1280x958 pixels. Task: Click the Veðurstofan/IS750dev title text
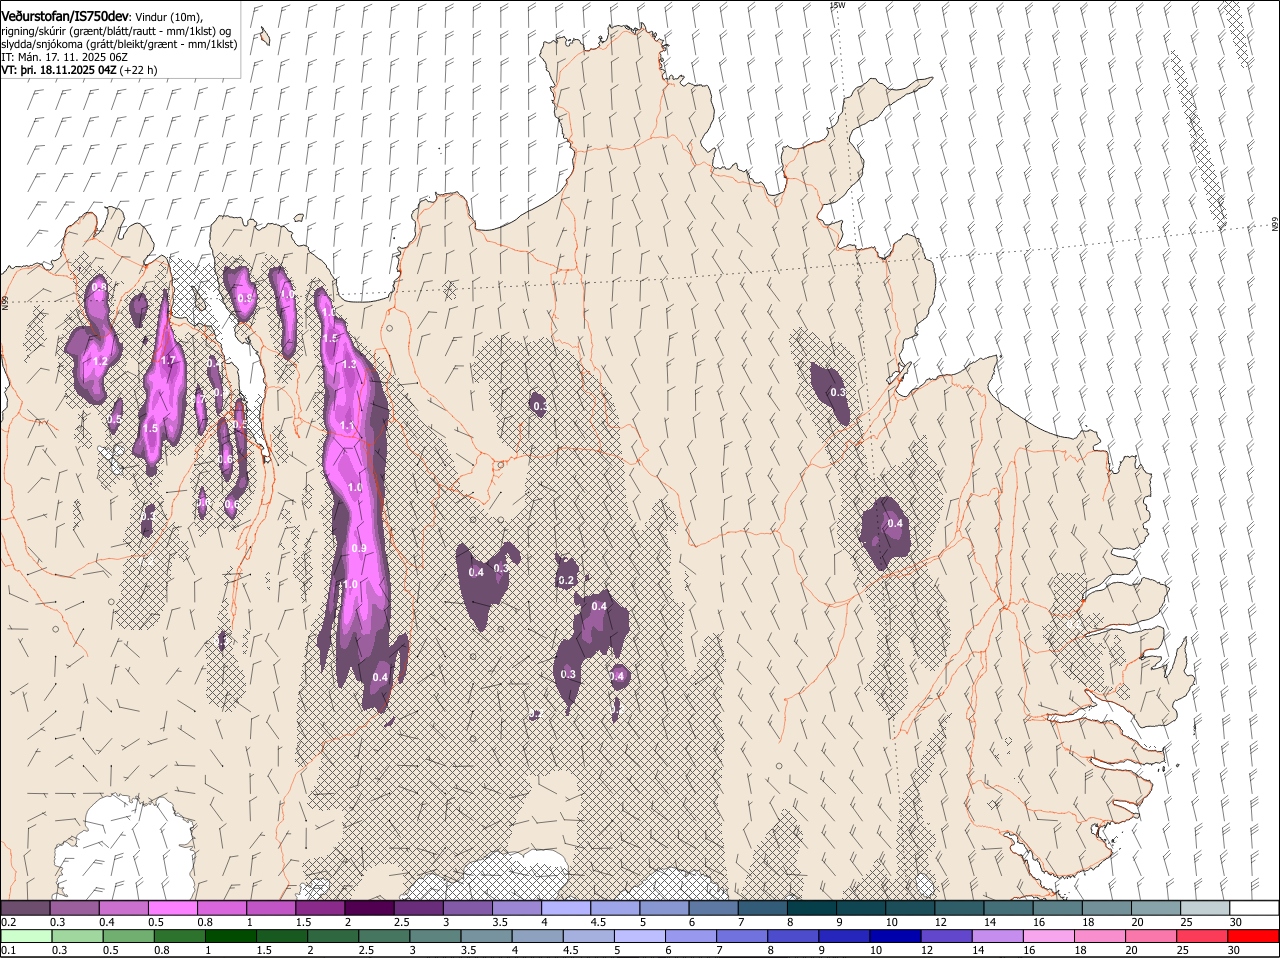[65, 16]
